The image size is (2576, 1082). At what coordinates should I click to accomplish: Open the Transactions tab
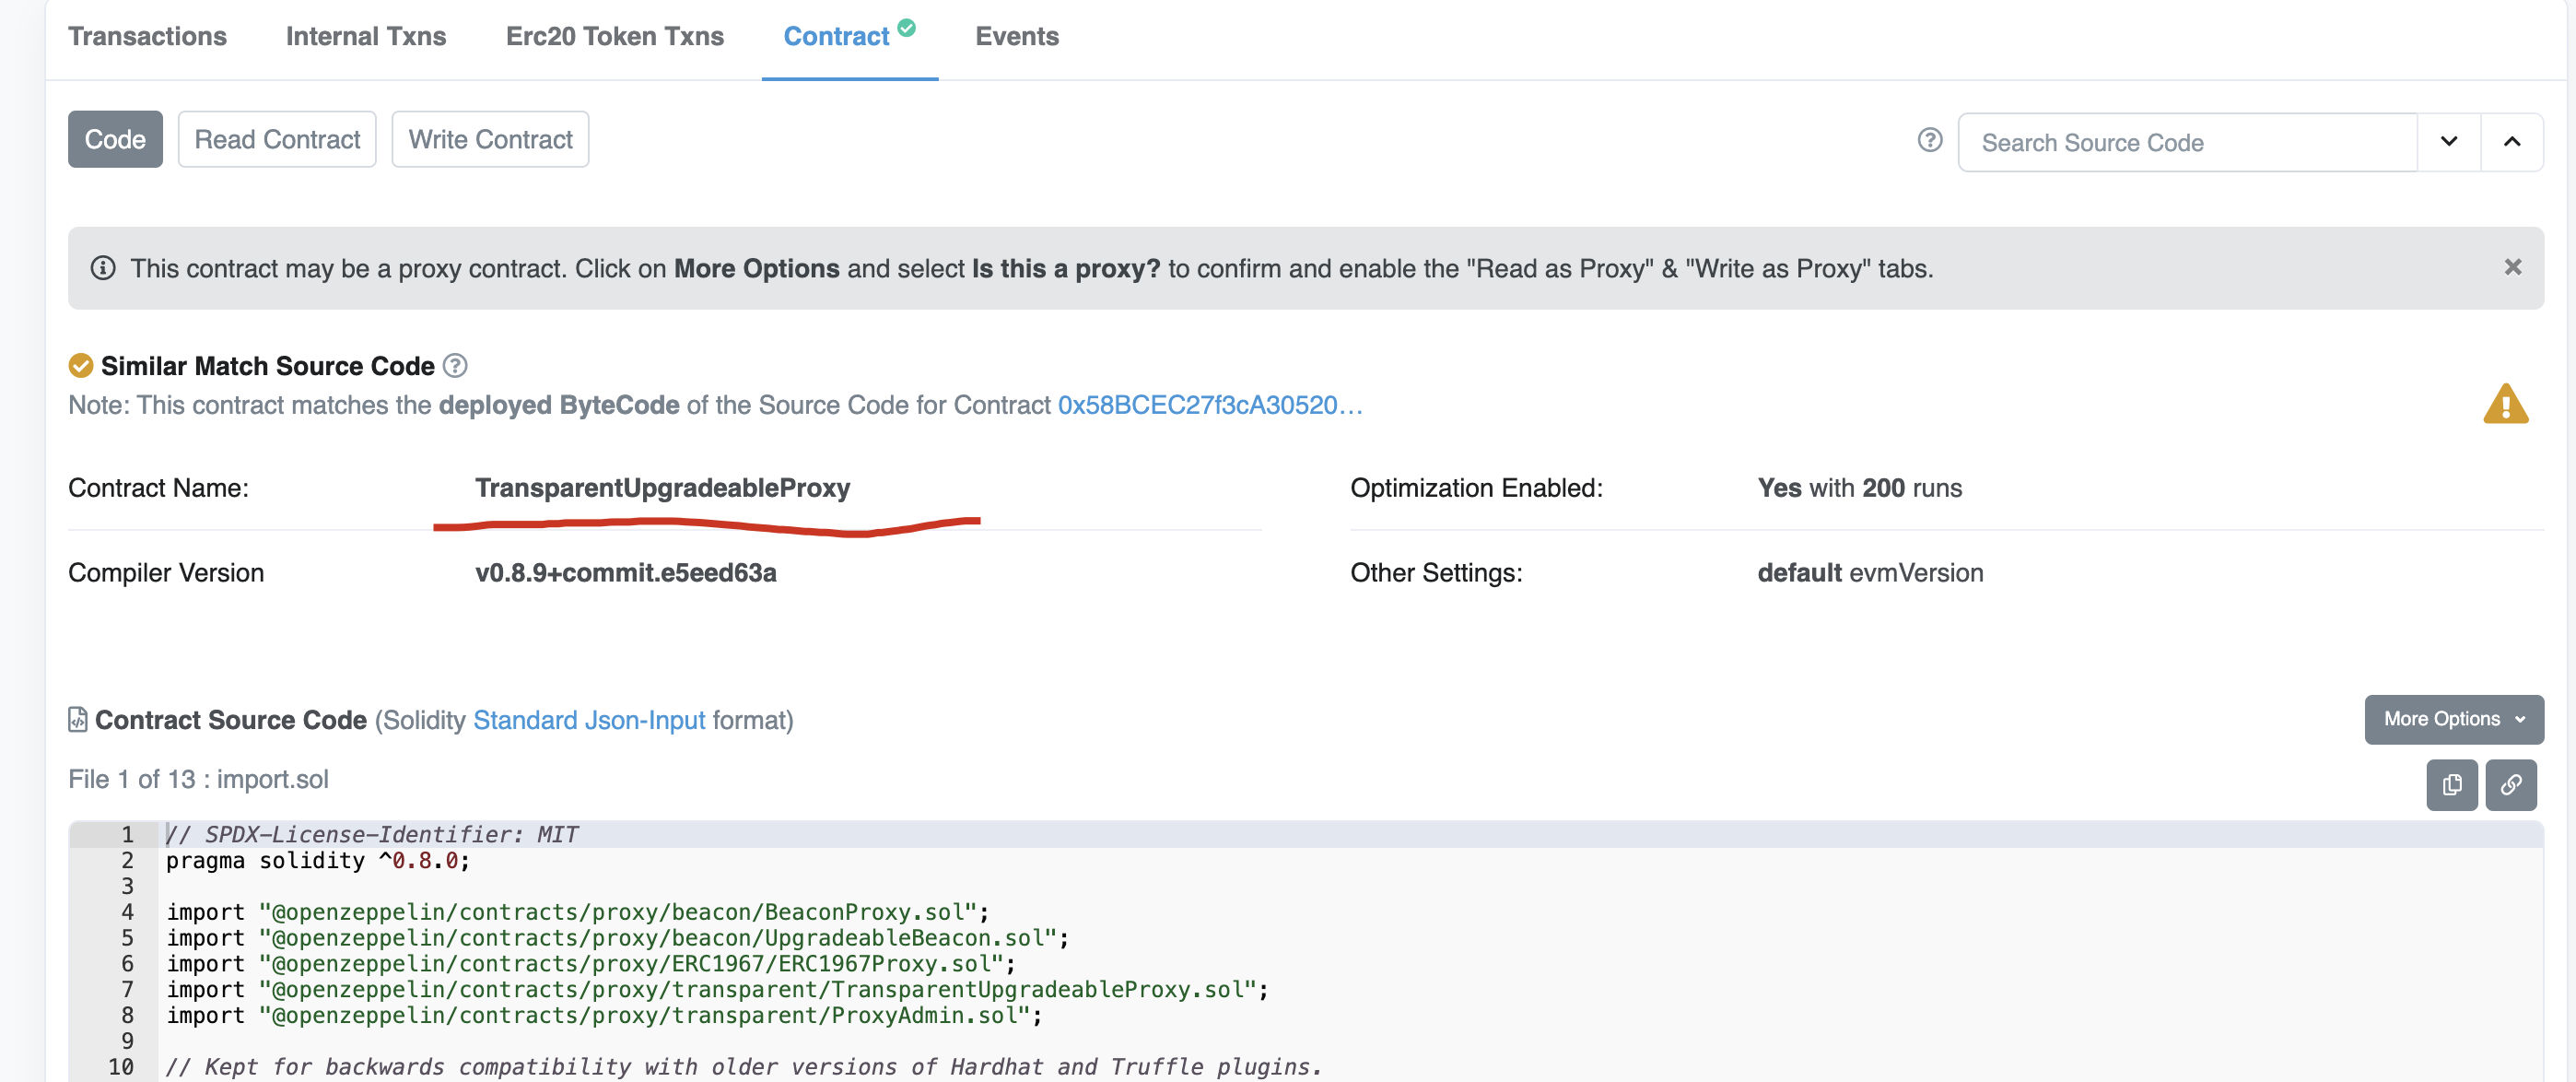(x=147, y=36)
